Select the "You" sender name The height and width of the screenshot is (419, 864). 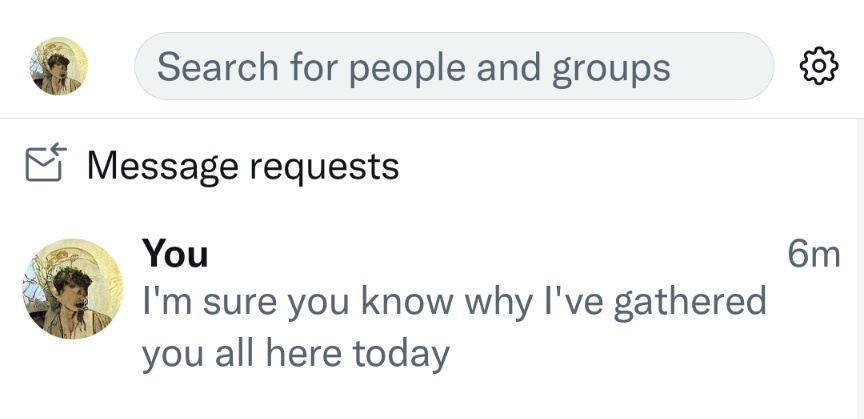pos(175,254)
